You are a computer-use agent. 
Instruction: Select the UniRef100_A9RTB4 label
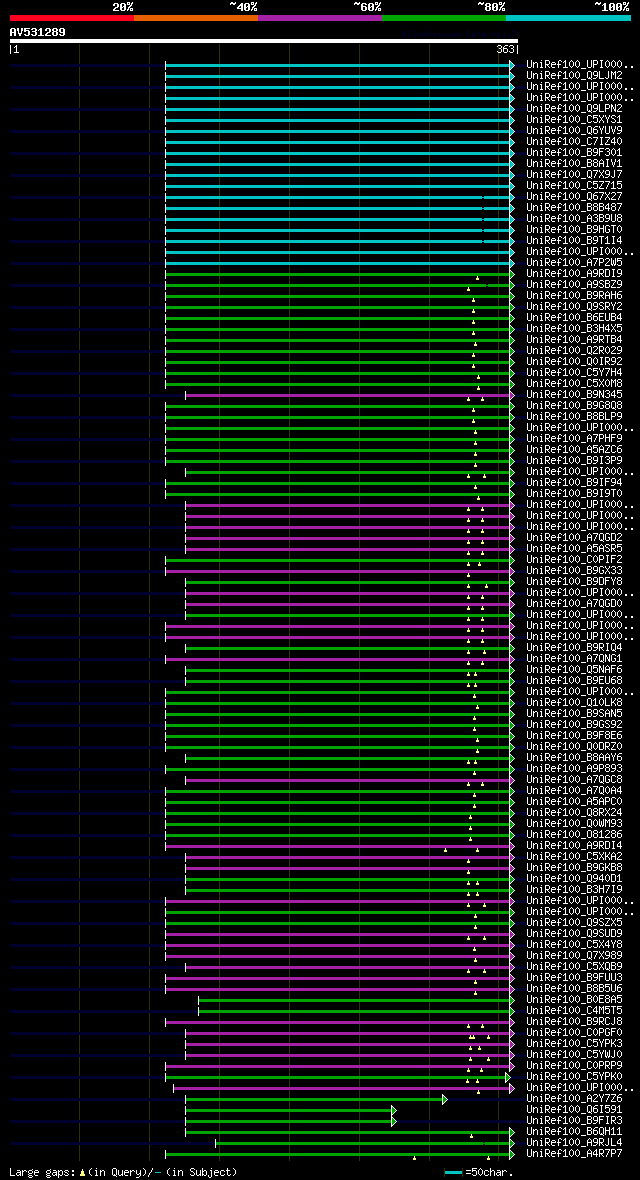click(x=574, y=339)
